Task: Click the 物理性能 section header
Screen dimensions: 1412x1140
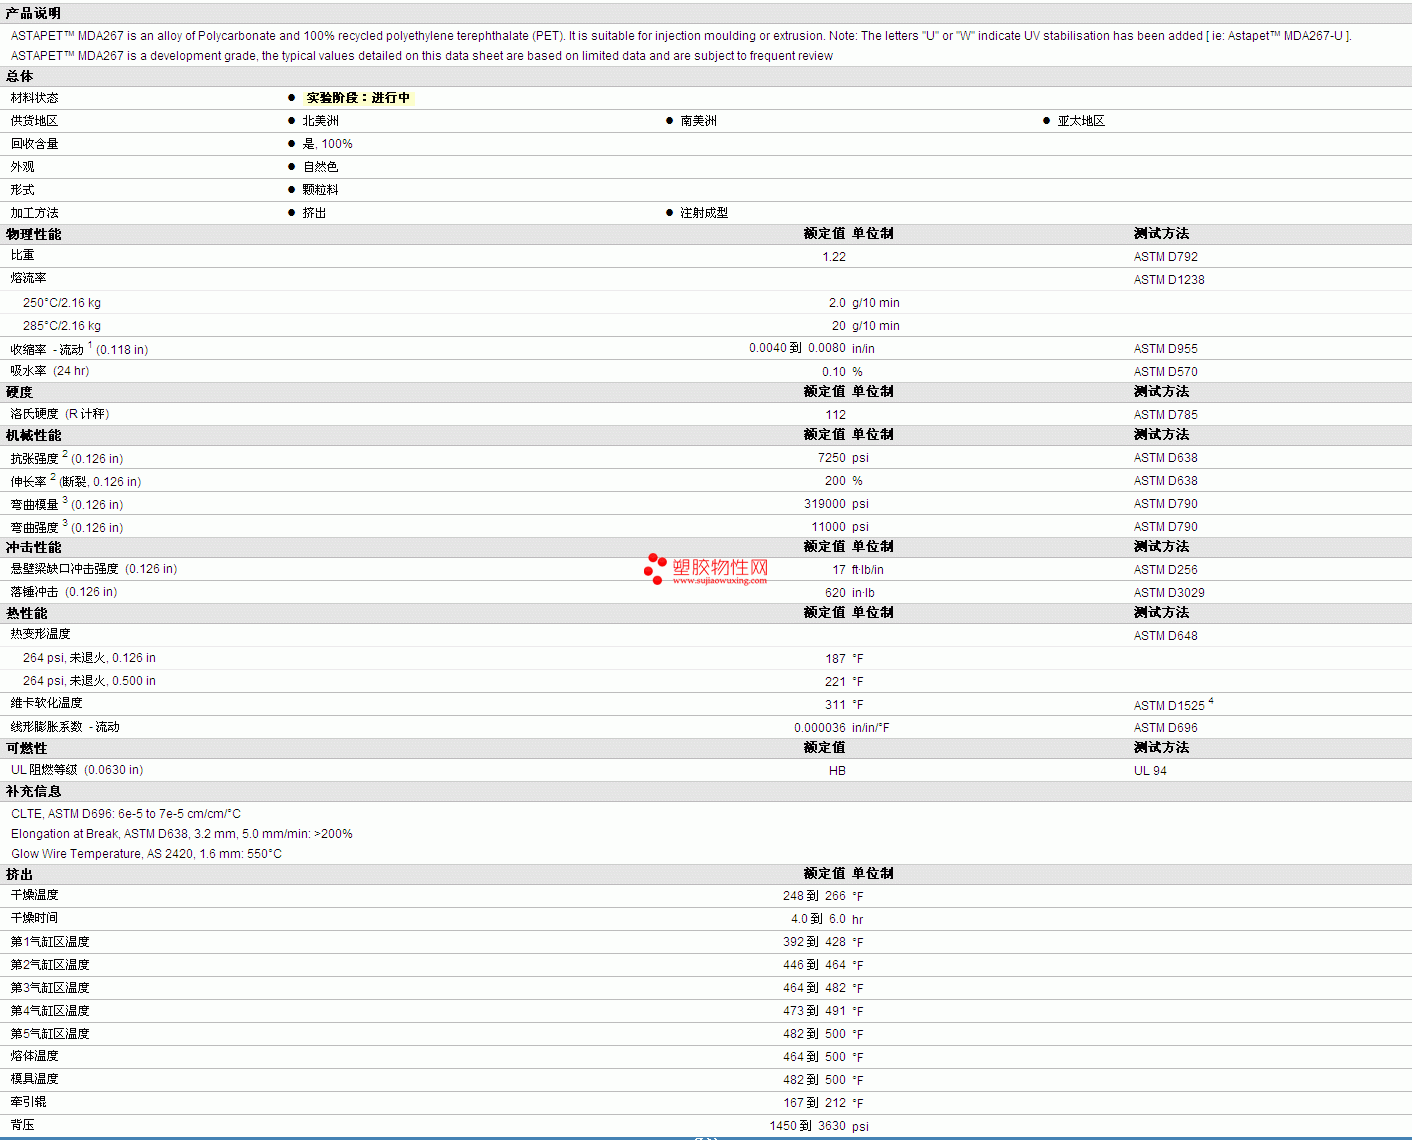Action: coord(33,234)
